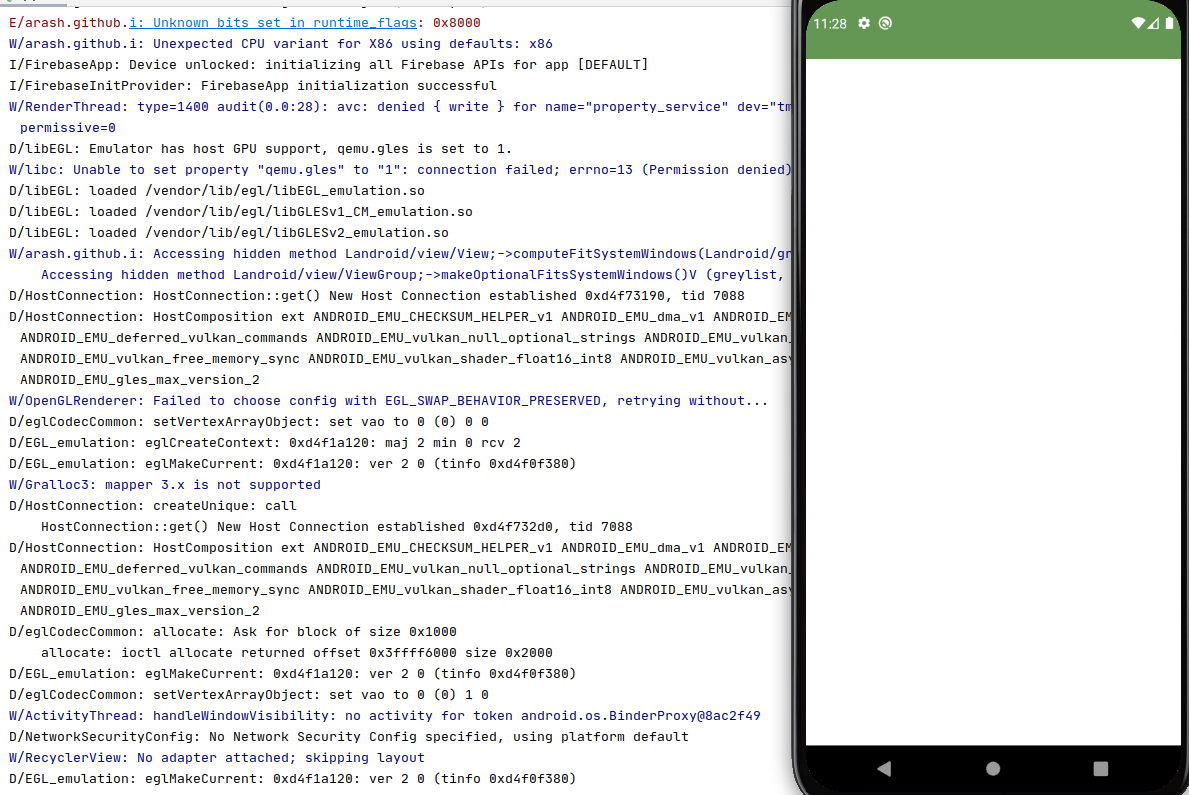Select 'FirebaseApp initialization successful' log line
The height and width of the screenshot is (795, 1189).
coord(253,86)
